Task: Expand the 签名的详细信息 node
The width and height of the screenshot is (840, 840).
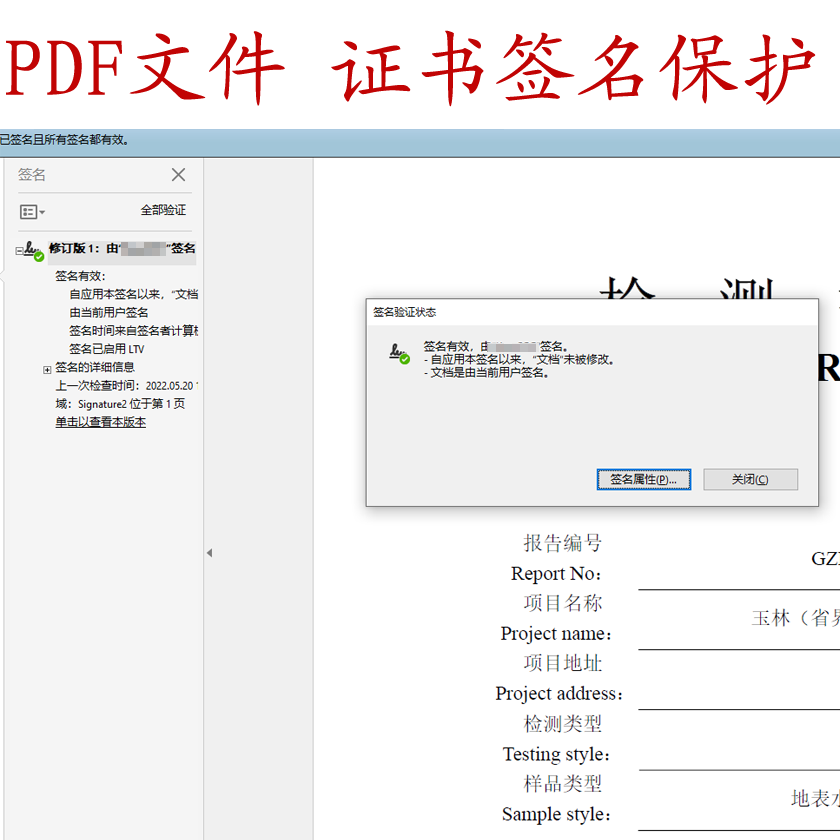Action: [x=47, y=370]
